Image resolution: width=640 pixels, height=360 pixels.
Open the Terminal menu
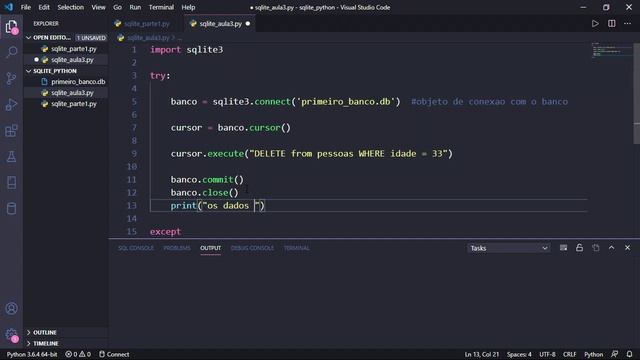tap(161, 7)
